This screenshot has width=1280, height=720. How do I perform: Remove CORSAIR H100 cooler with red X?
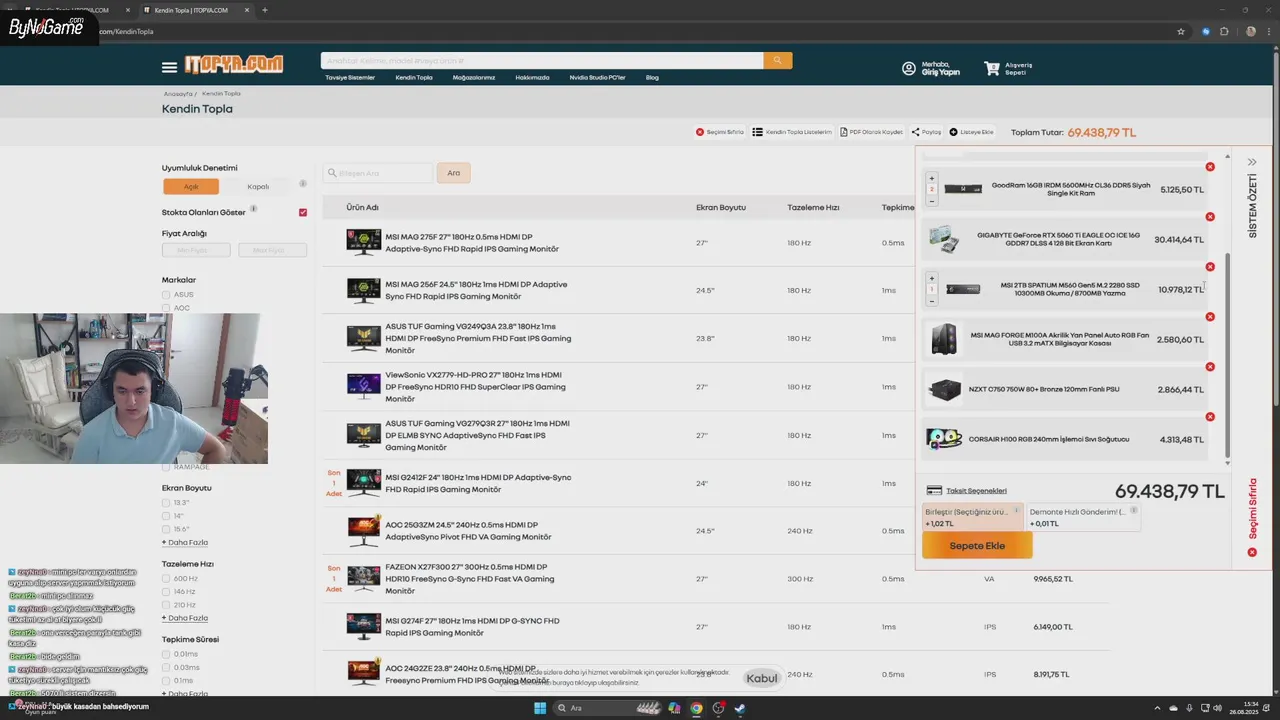(x=1210, y=417)
